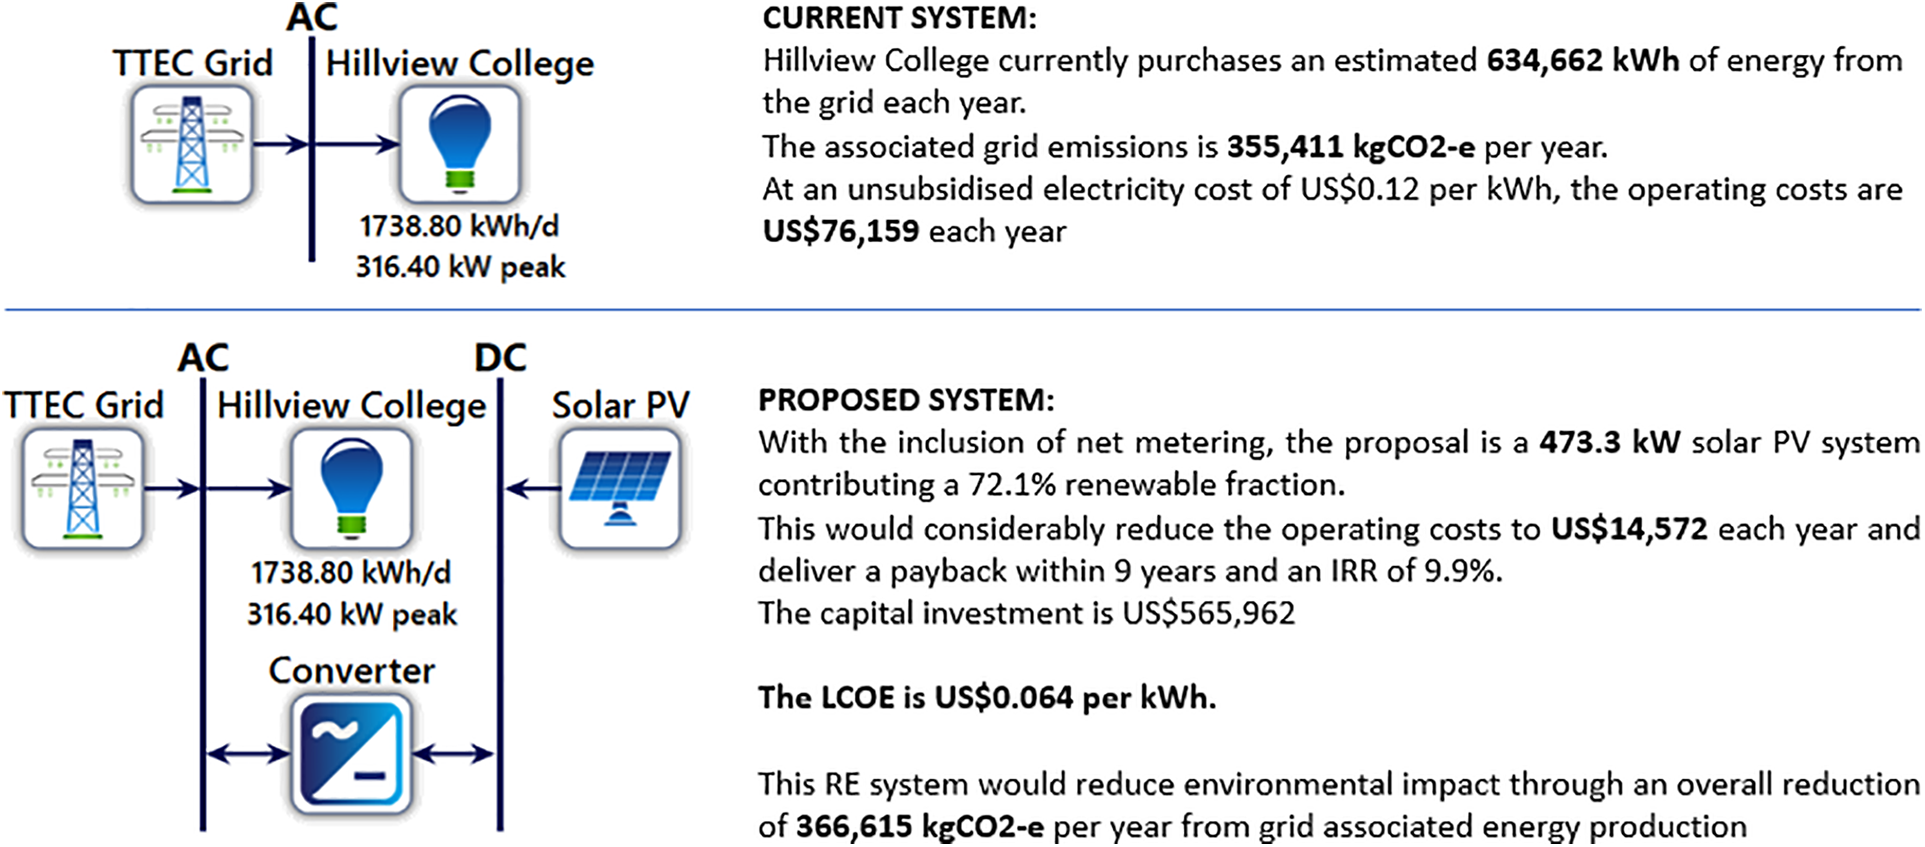This screenshot has height=847, width=1925.
Task: Click the bold 355,411 kgCO2-e emissions value
Action: pyautogui.click(x=1350, y=147)
